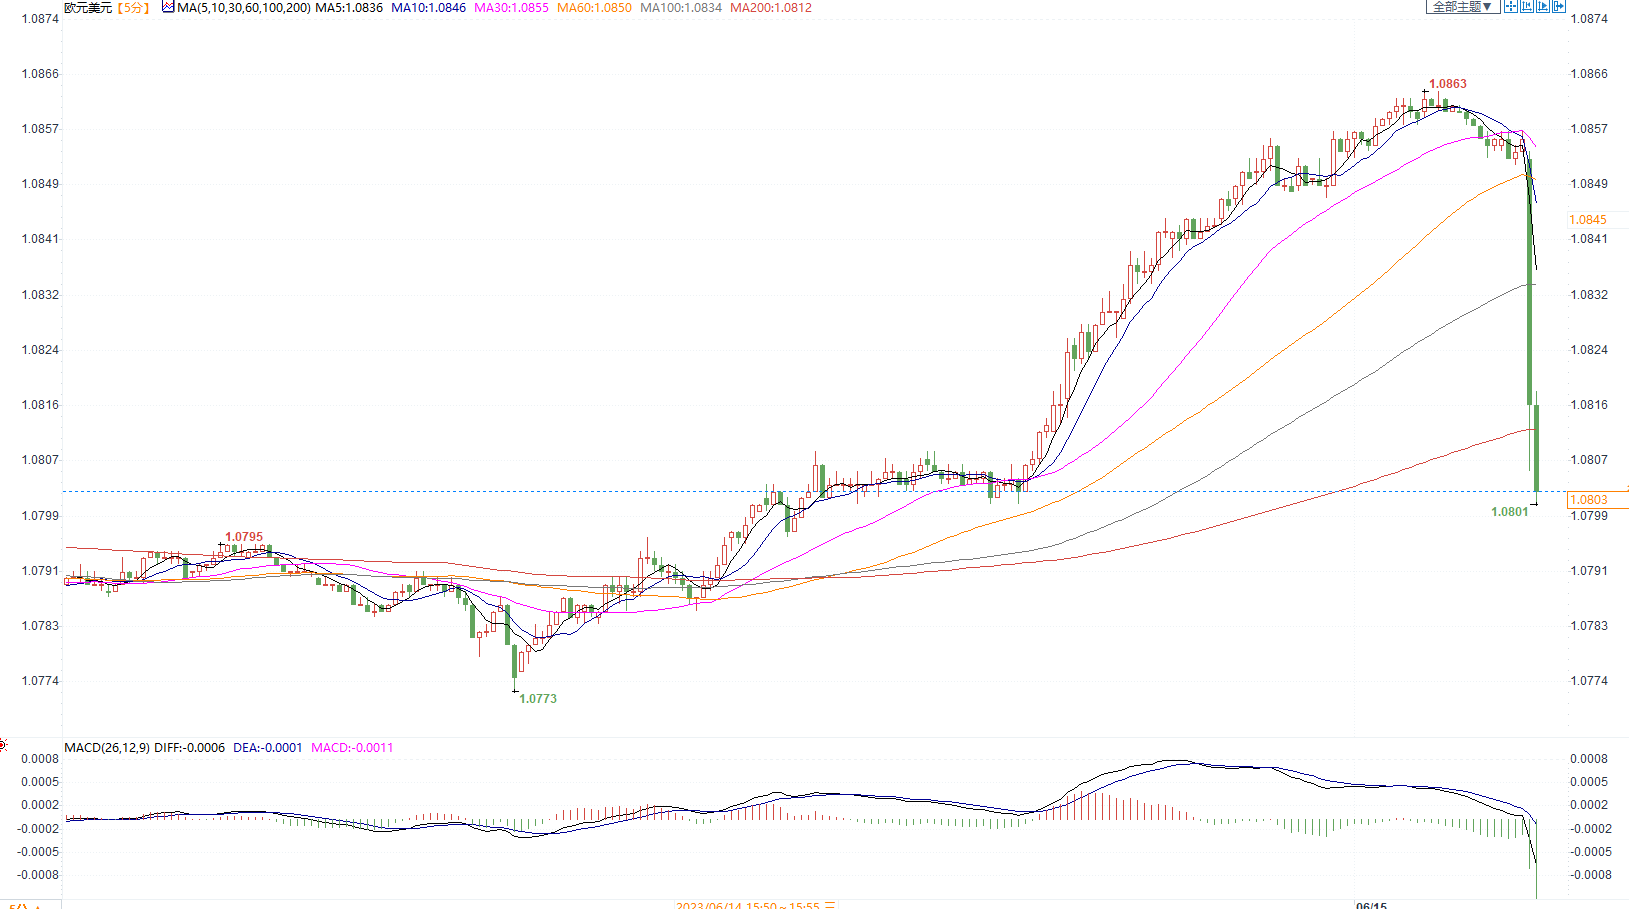The image size is (1629, 909).
Task: Click the DIFF:-0.0006 value
Action: click(x=190, y=748)
